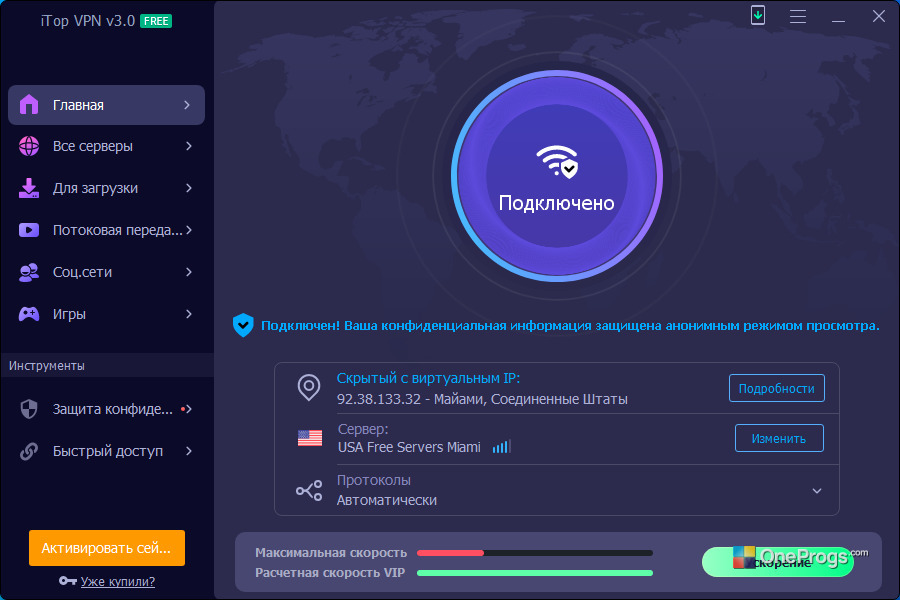Open the Главная menu item
Screen dimensions: 900x600
(x=106, y=105)
